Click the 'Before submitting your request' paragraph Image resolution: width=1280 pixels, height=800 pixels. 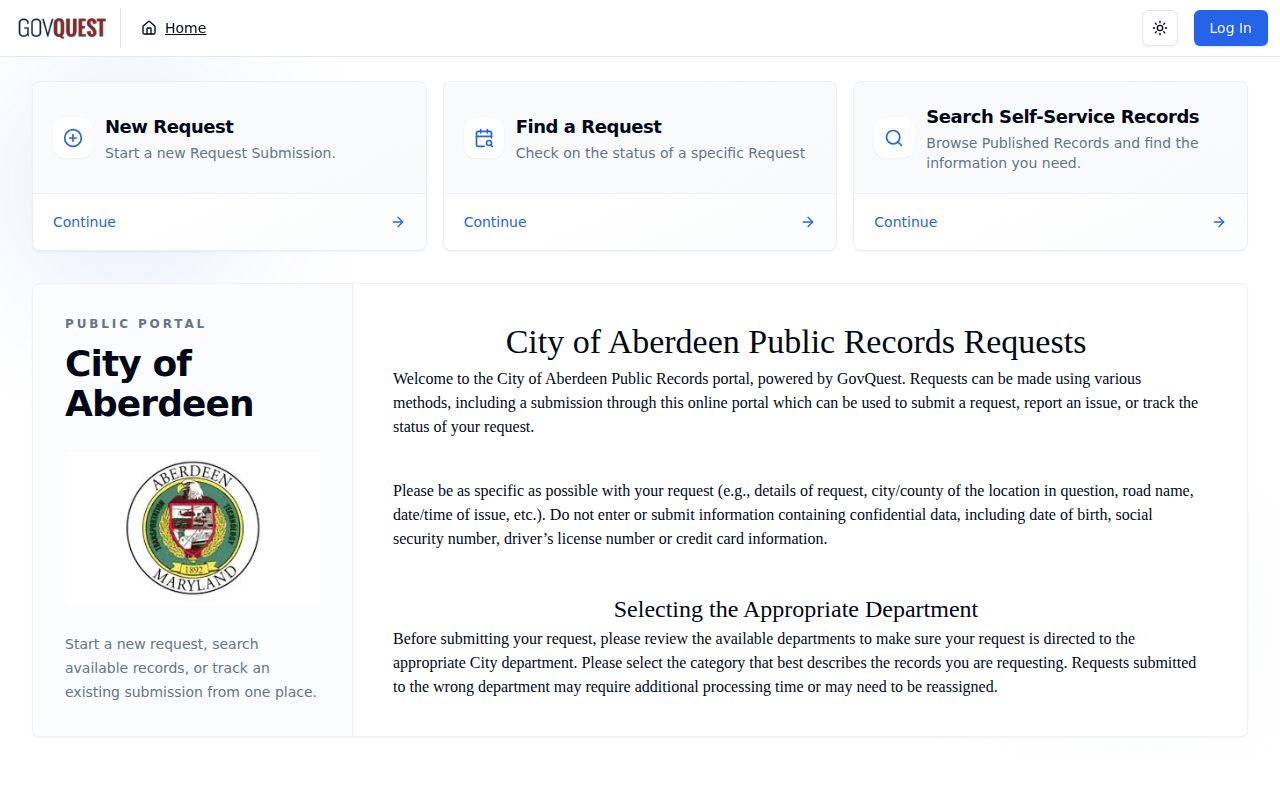(796, 663)
